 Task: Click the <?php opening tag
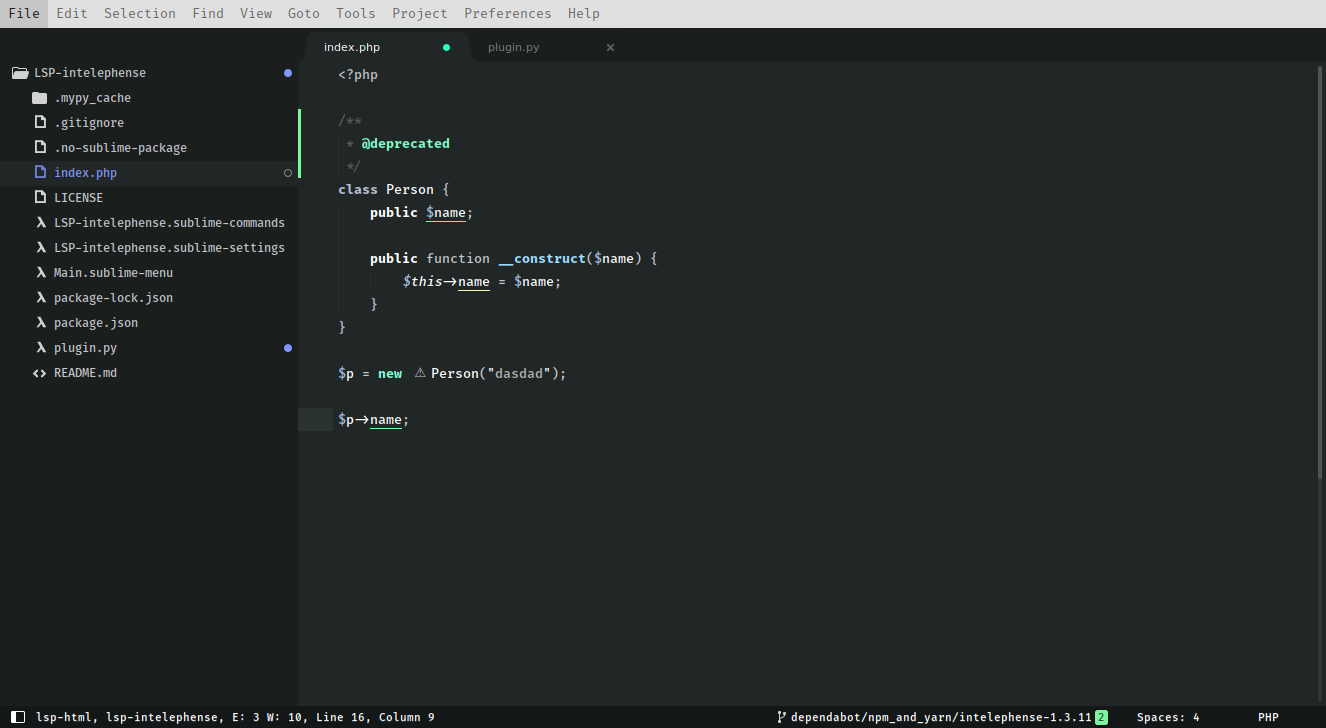(x=358, y=75)
